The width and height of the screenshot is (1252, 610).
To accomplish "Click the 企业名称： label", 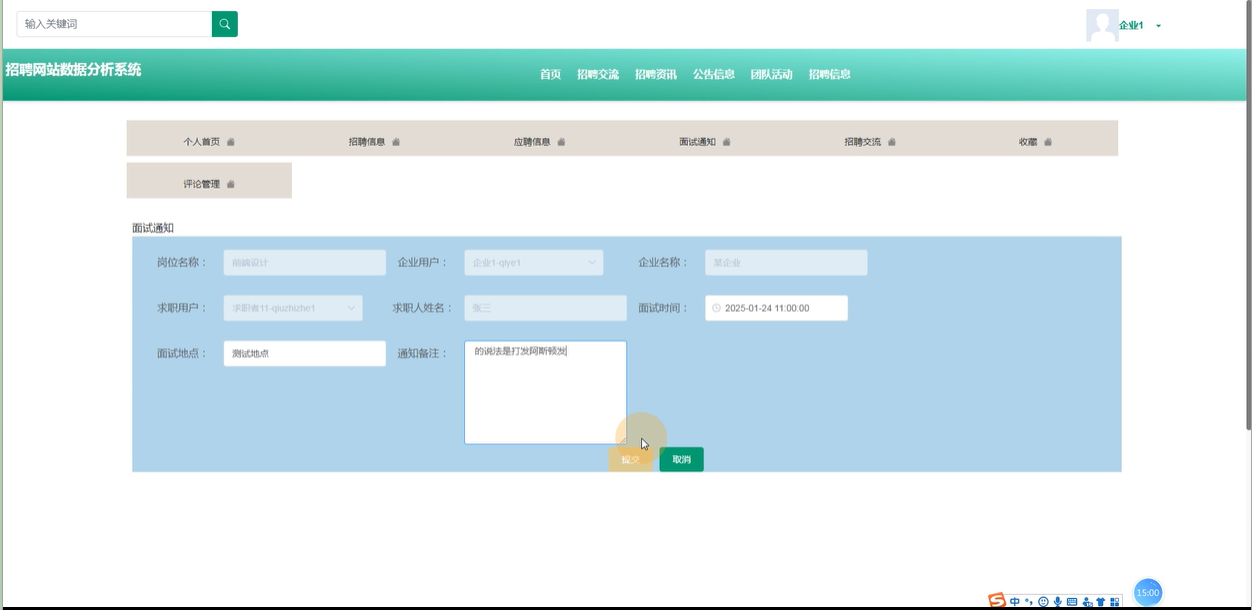I will pyautogui.click(x=664, y=263).
